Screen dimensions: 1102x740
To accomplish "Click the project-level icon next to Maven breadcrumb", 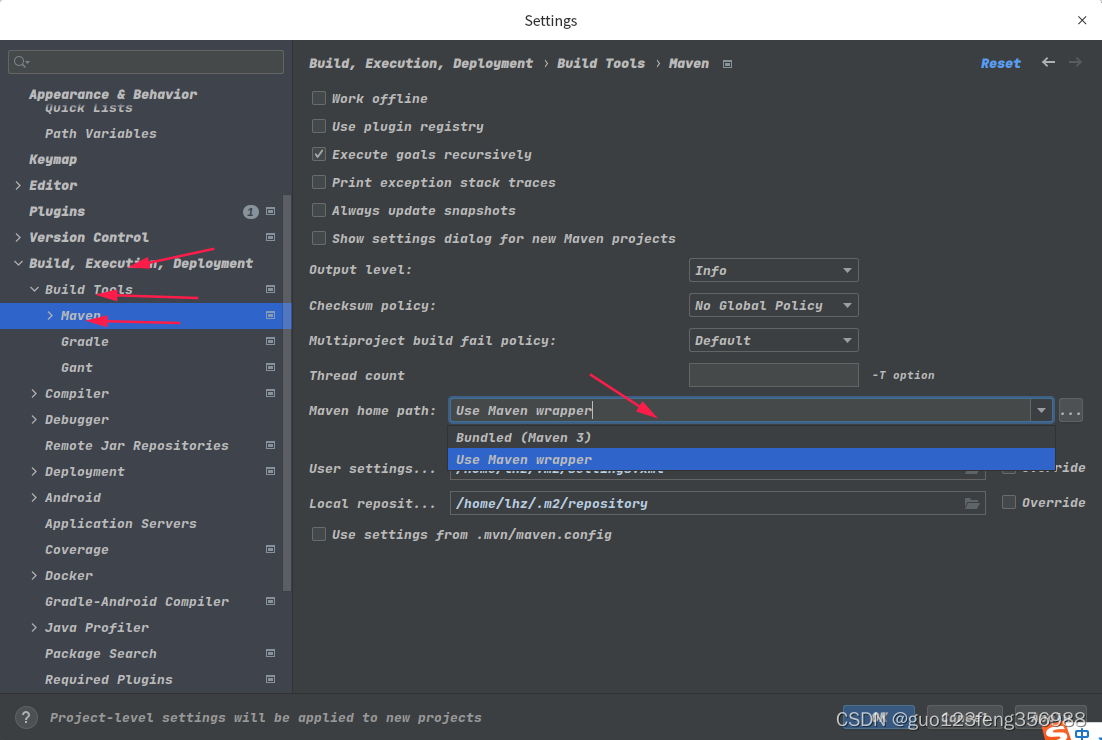I will click(727, 64).
